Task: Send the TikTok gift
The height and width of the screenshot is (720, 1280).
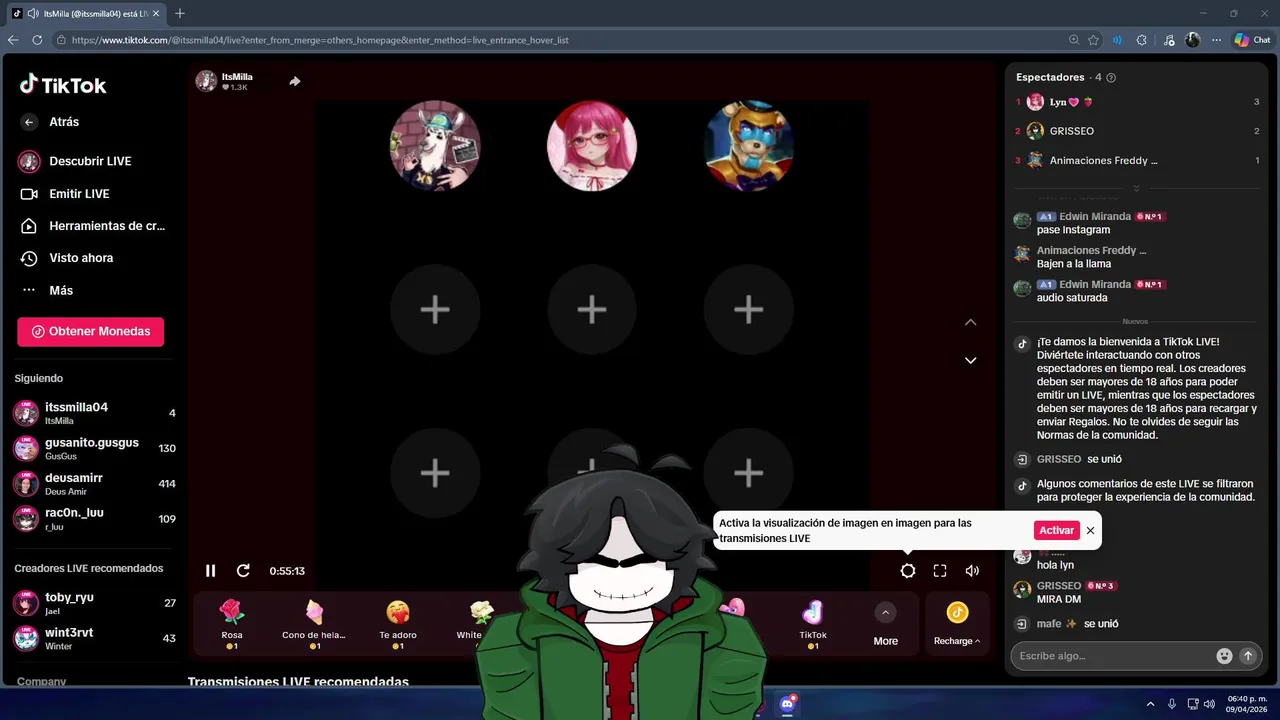Action: click(x=813, y=625)
